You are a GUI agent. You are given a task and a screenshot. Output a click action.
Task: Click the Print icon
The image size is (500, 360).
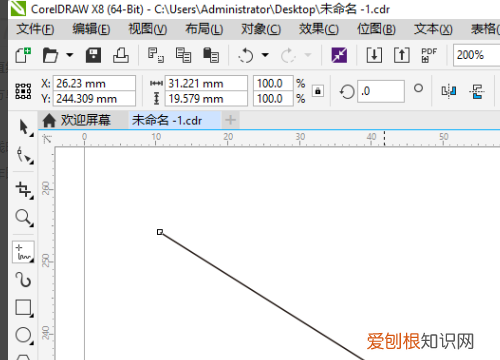pos(121,55)
